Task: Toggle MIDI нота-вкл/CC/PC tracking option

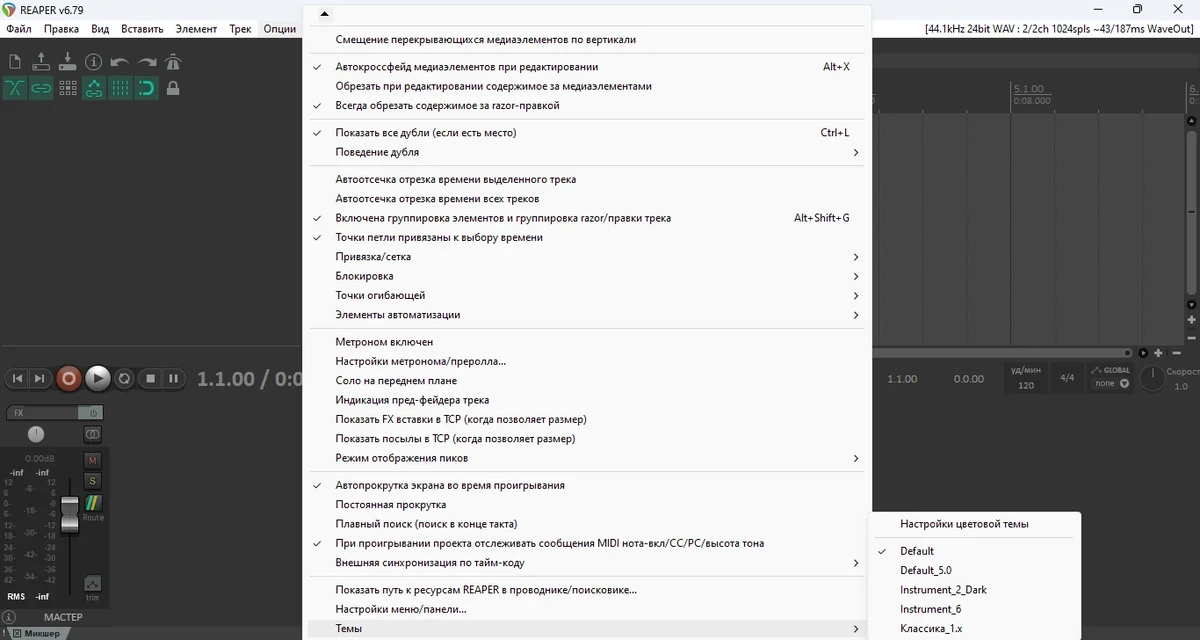Action: click(586, 543)
